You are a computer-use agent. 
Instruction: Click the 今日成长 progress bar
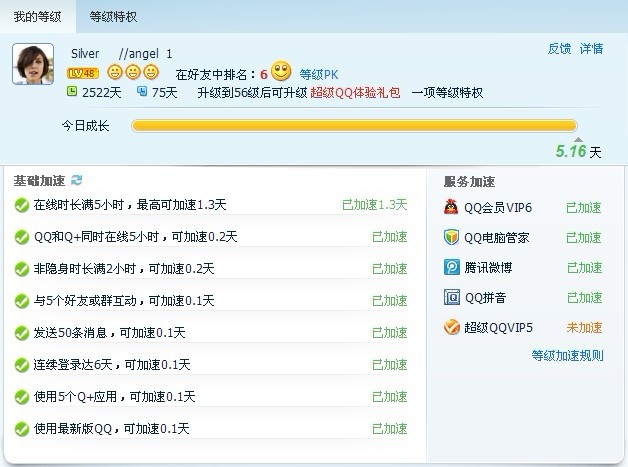[x=354, y=126]
